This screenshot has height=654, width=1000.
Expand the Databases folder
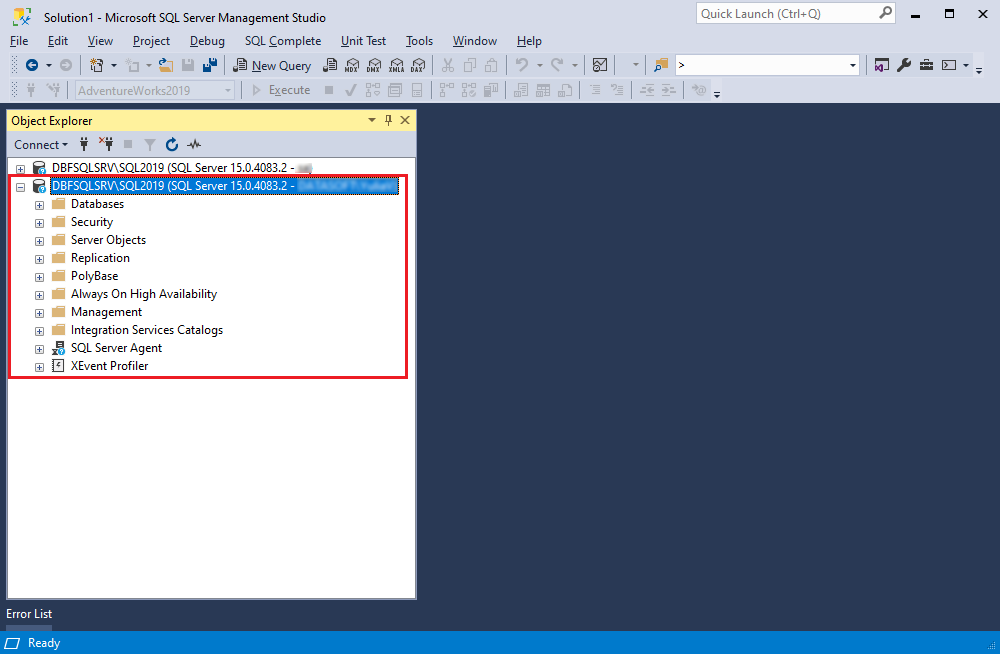click(x=39, y=205)
